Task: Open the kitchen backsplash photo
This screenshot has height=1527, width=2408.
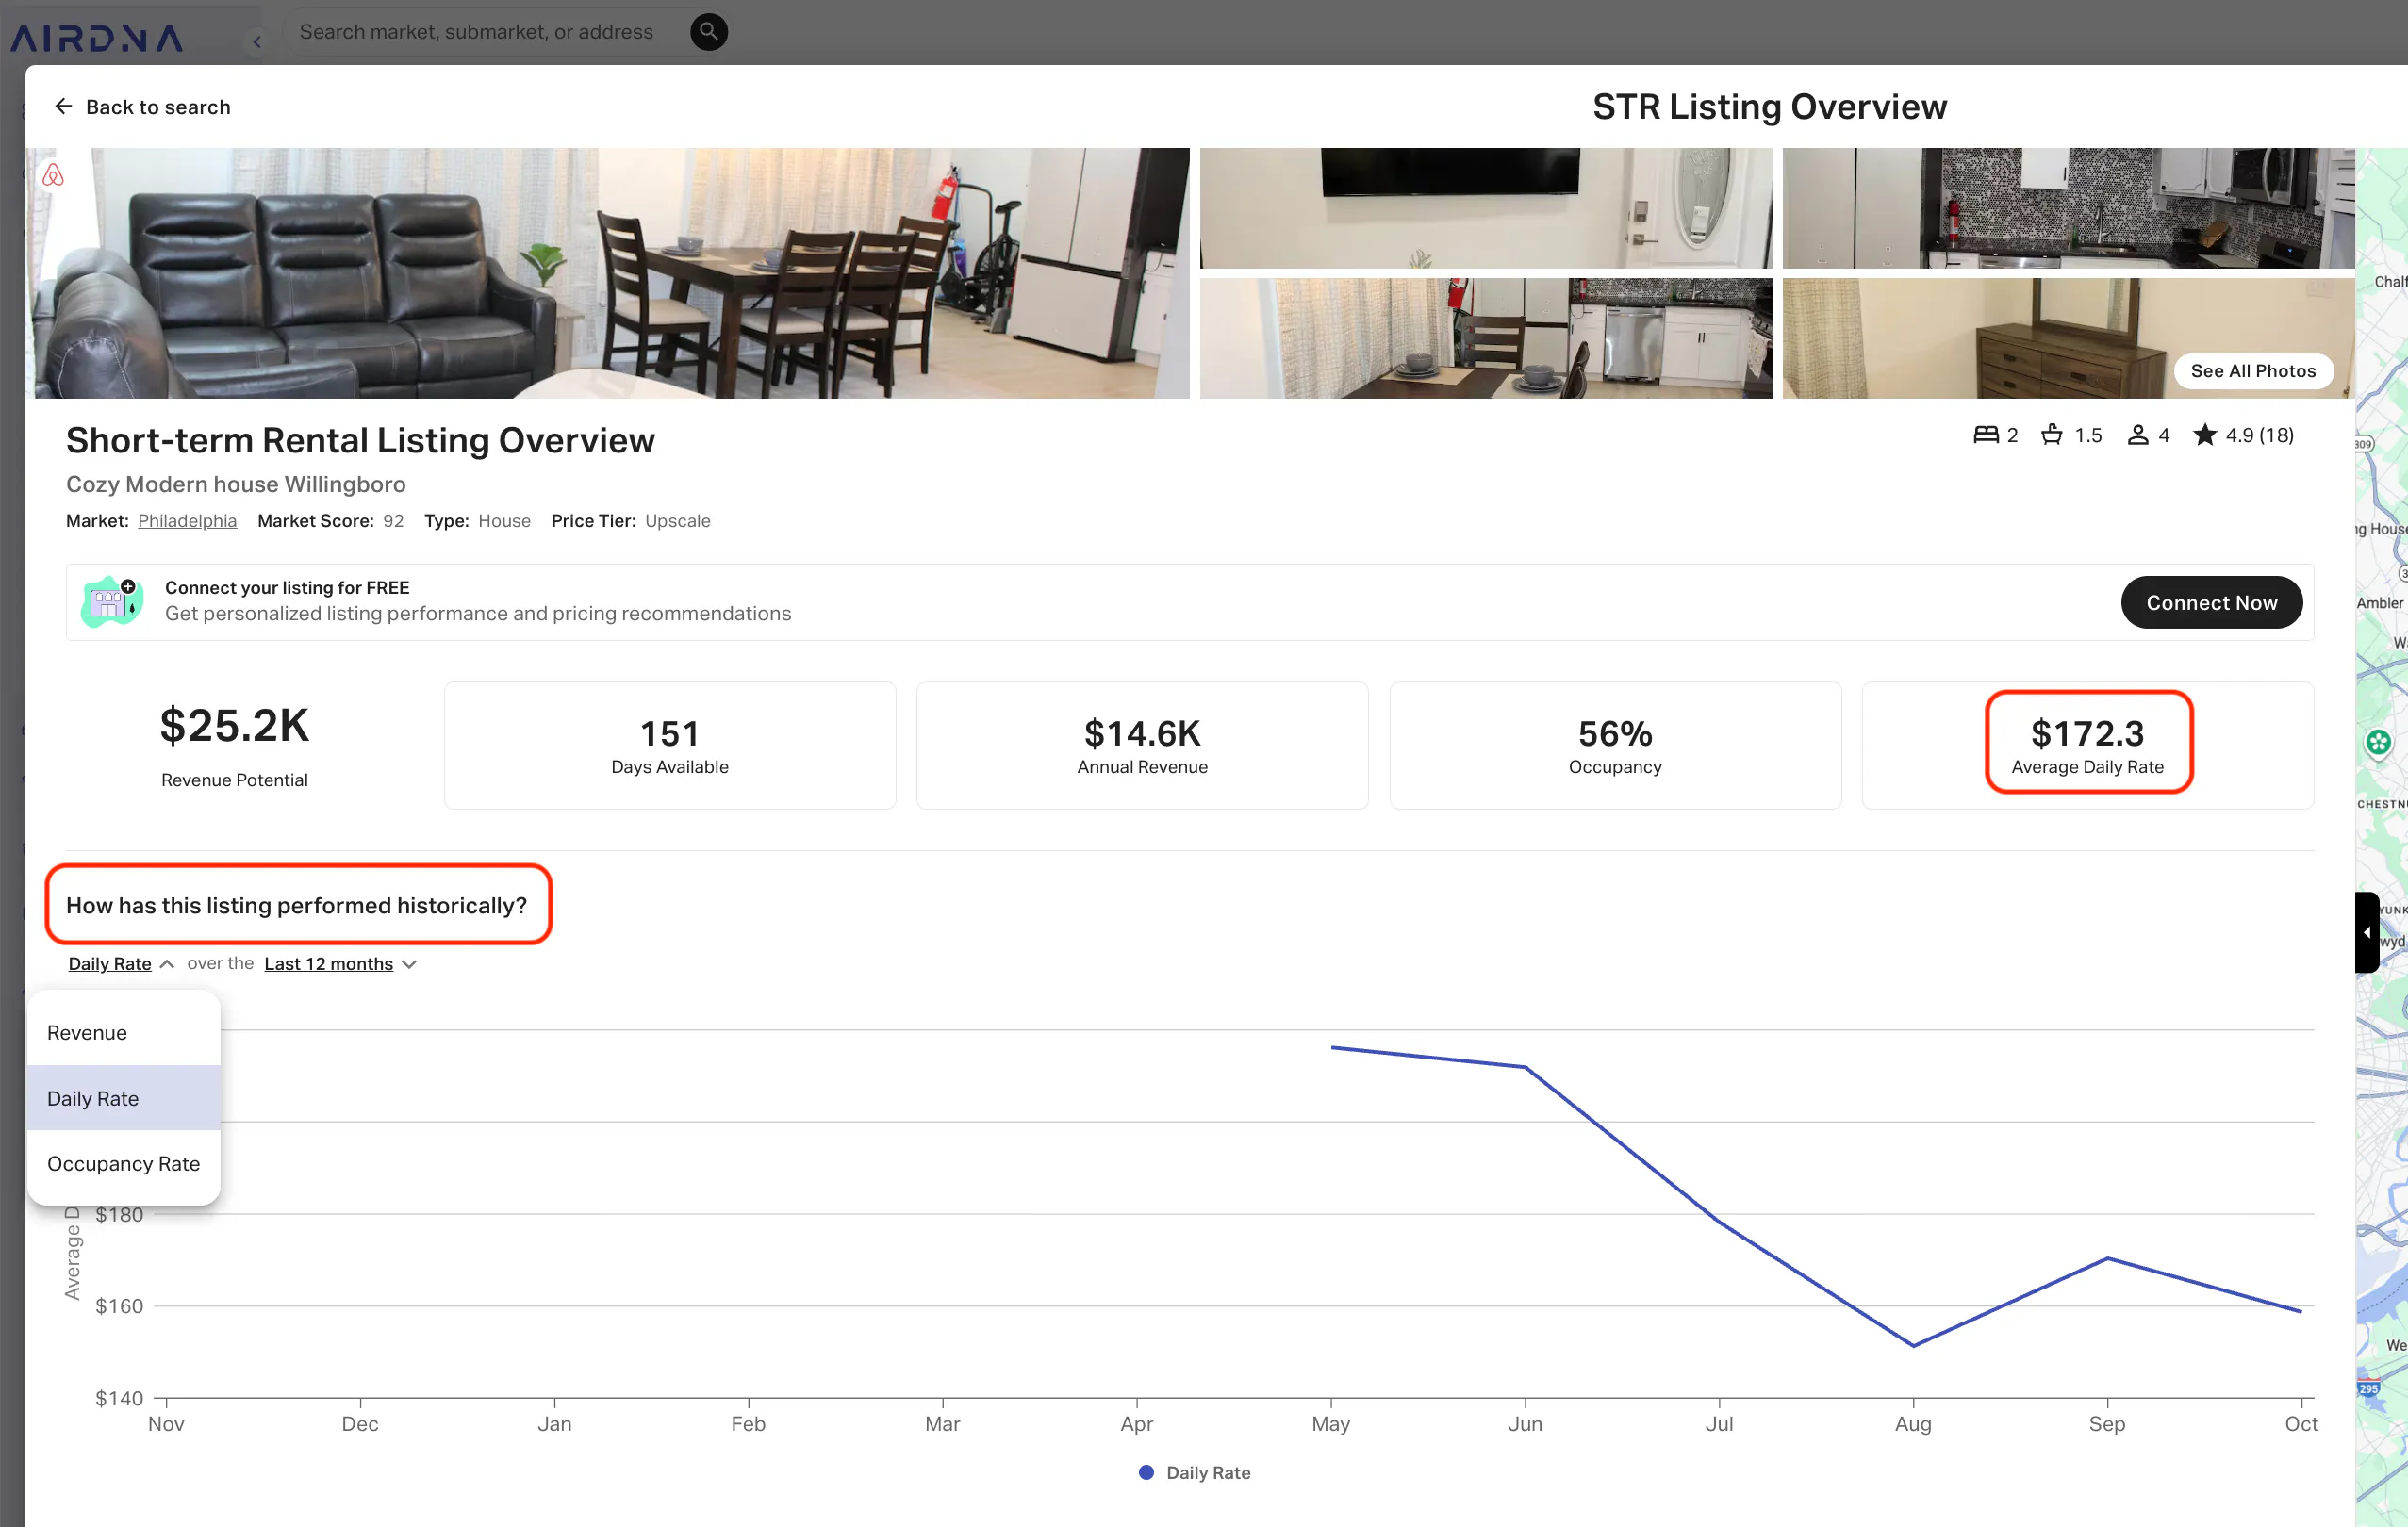Action: click(2068, 208)
